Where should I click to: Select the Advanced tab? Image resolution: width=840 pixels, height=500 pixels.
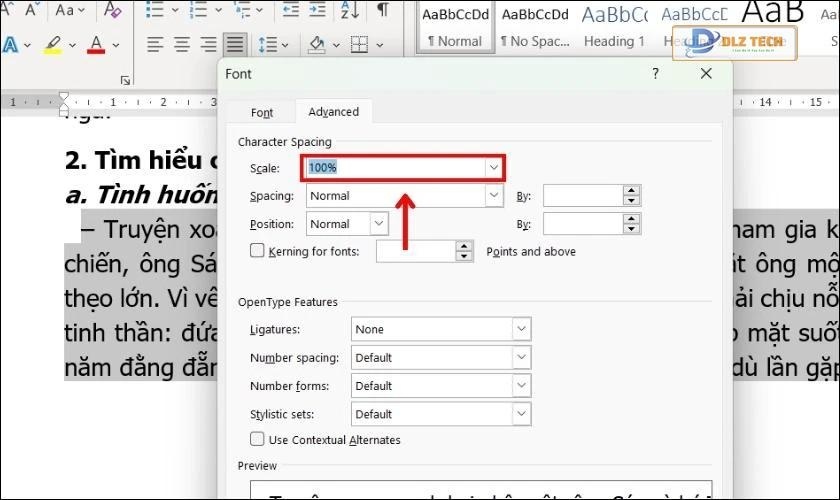click(333, 112)
